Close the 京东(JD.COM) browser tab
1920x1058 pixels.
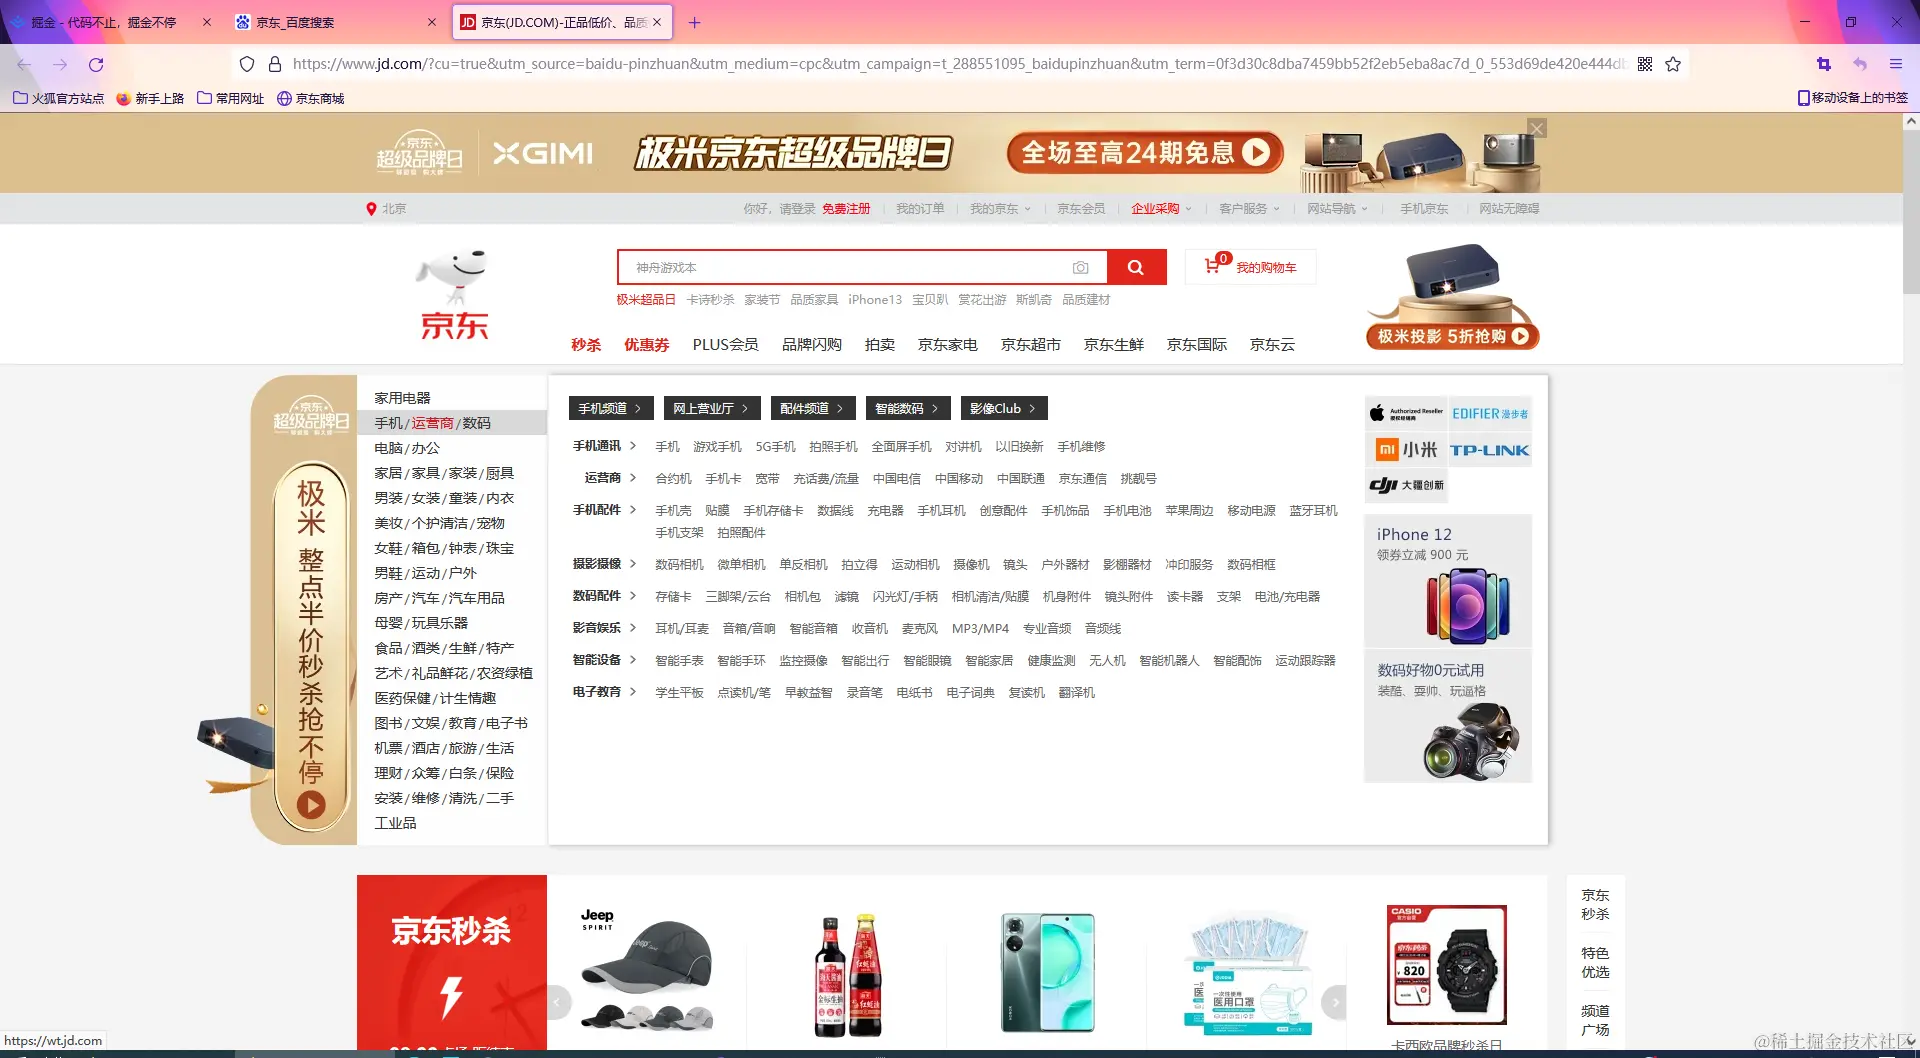click(x=657, y=22)
